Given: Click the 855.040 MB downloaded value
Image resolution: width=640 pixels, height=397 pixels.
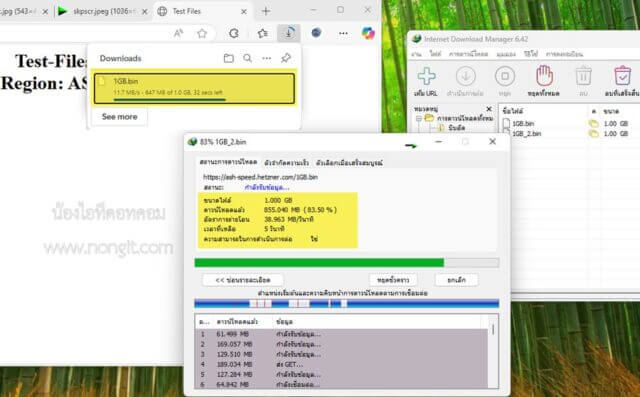Looking at the screenshot, I should point(301,210).
